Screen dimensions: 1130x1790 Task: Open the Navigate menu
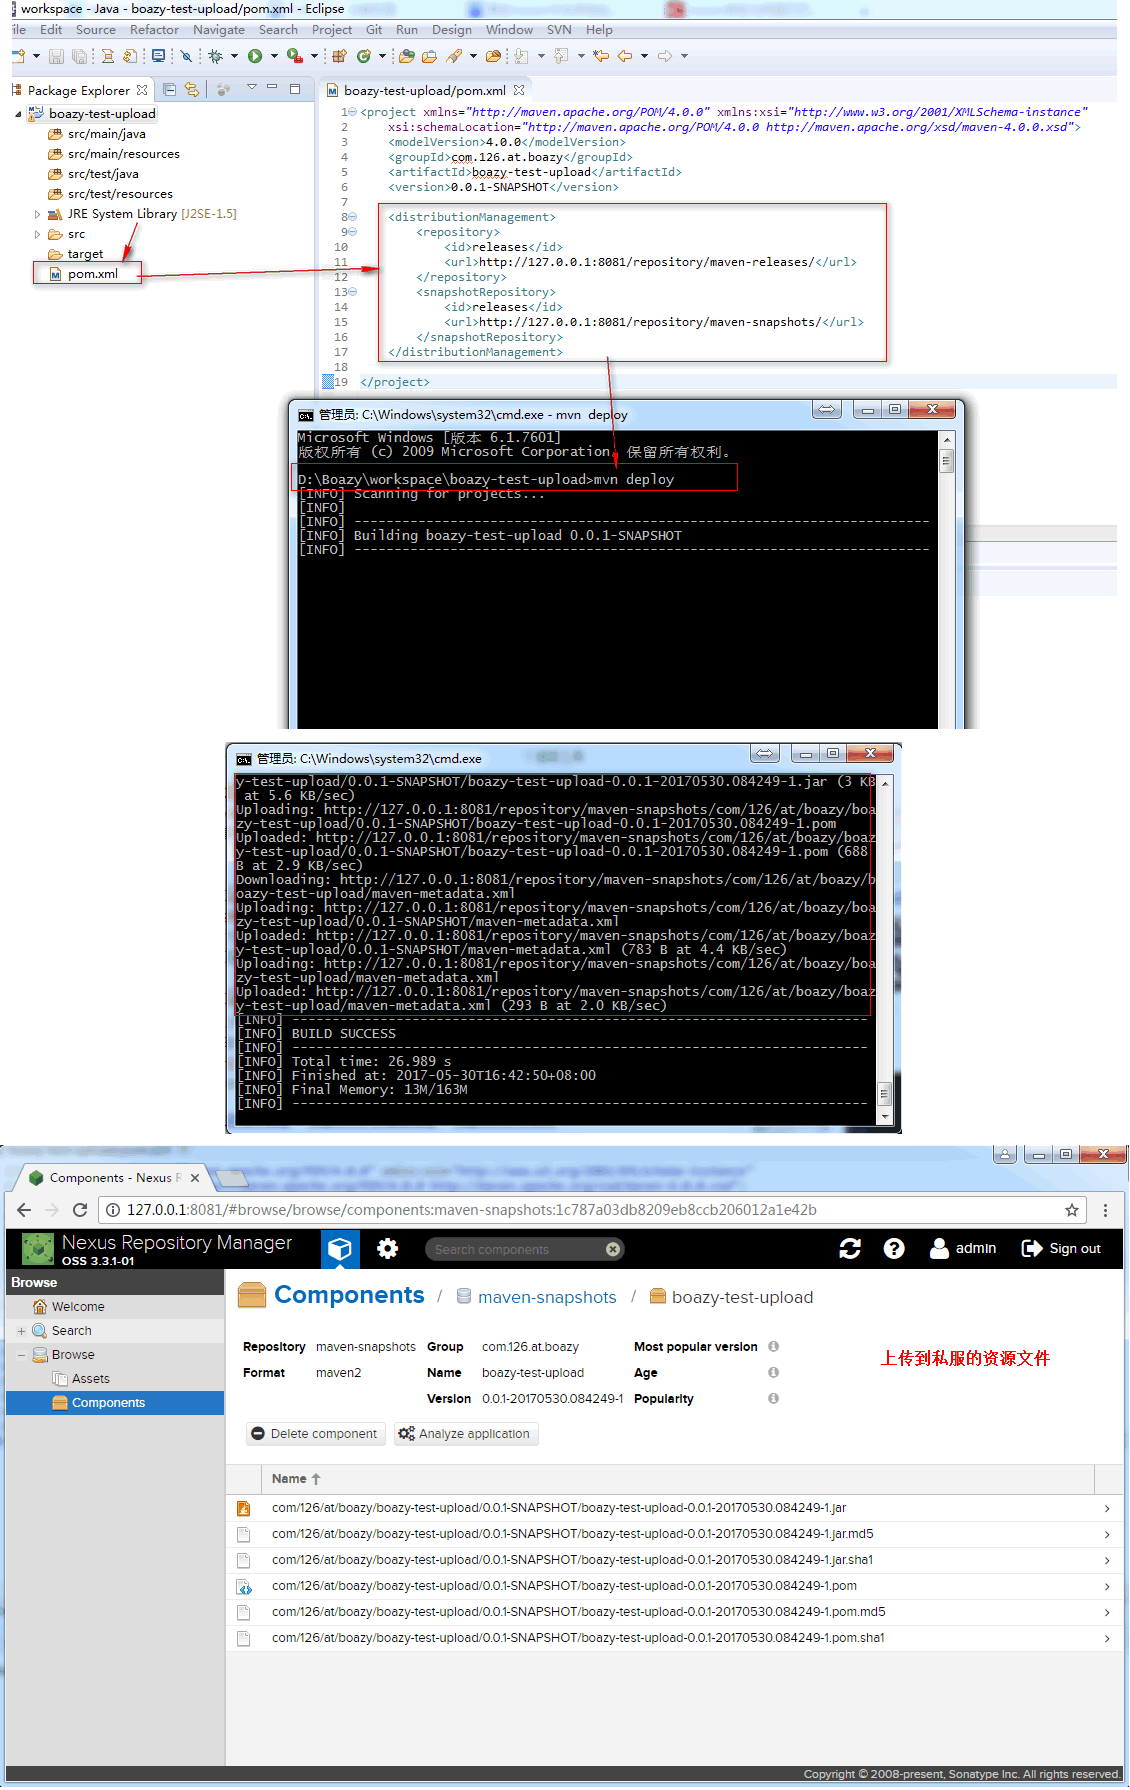coord(219,30)
